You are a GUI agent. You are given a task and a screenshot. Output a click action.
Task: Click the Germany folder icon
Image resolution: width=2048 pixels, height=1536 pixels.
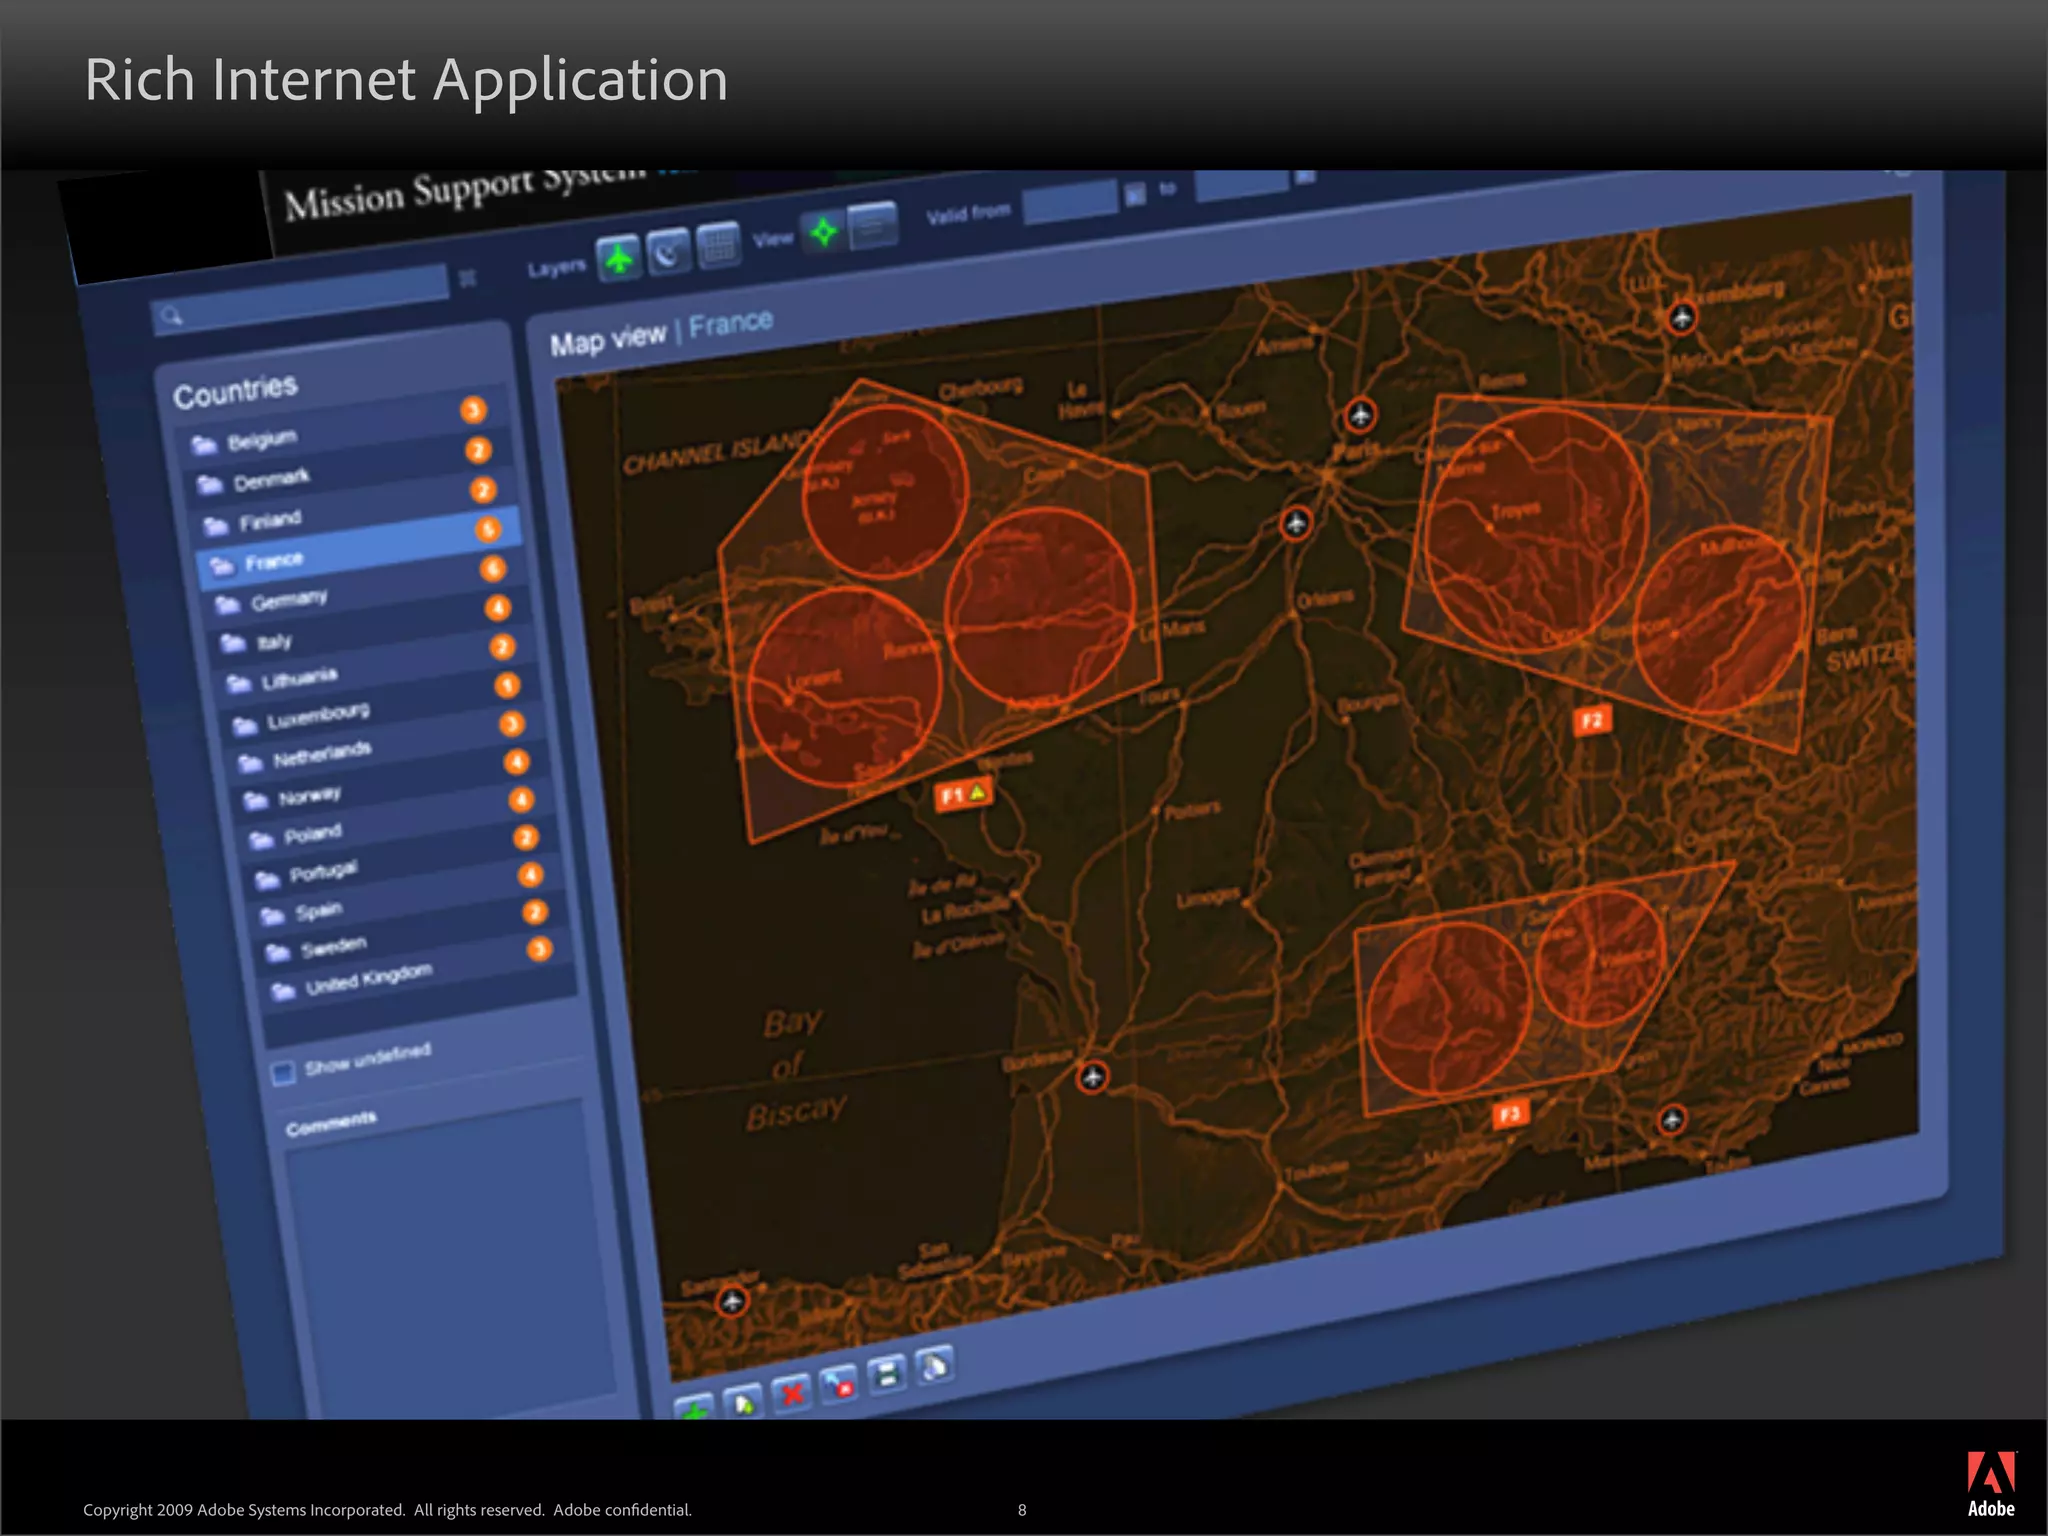click(x=228, y=605)
